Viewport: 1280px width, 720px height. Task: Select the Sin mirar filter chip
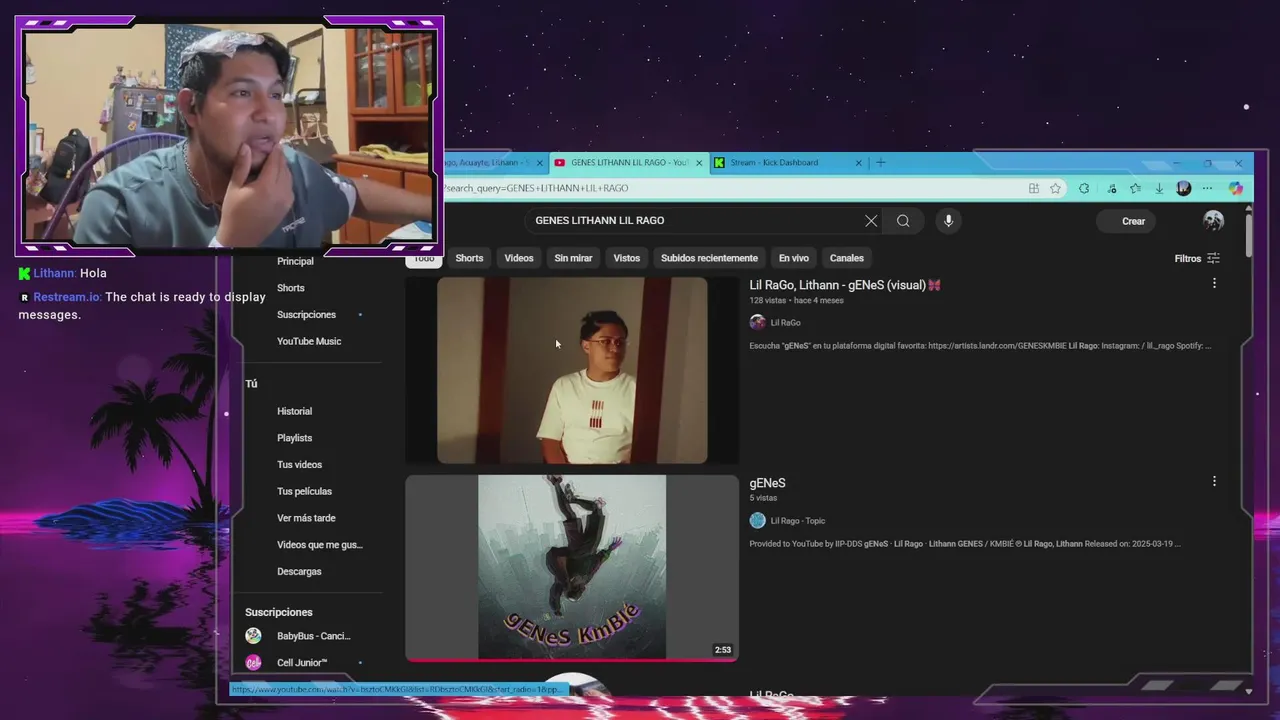573,258
